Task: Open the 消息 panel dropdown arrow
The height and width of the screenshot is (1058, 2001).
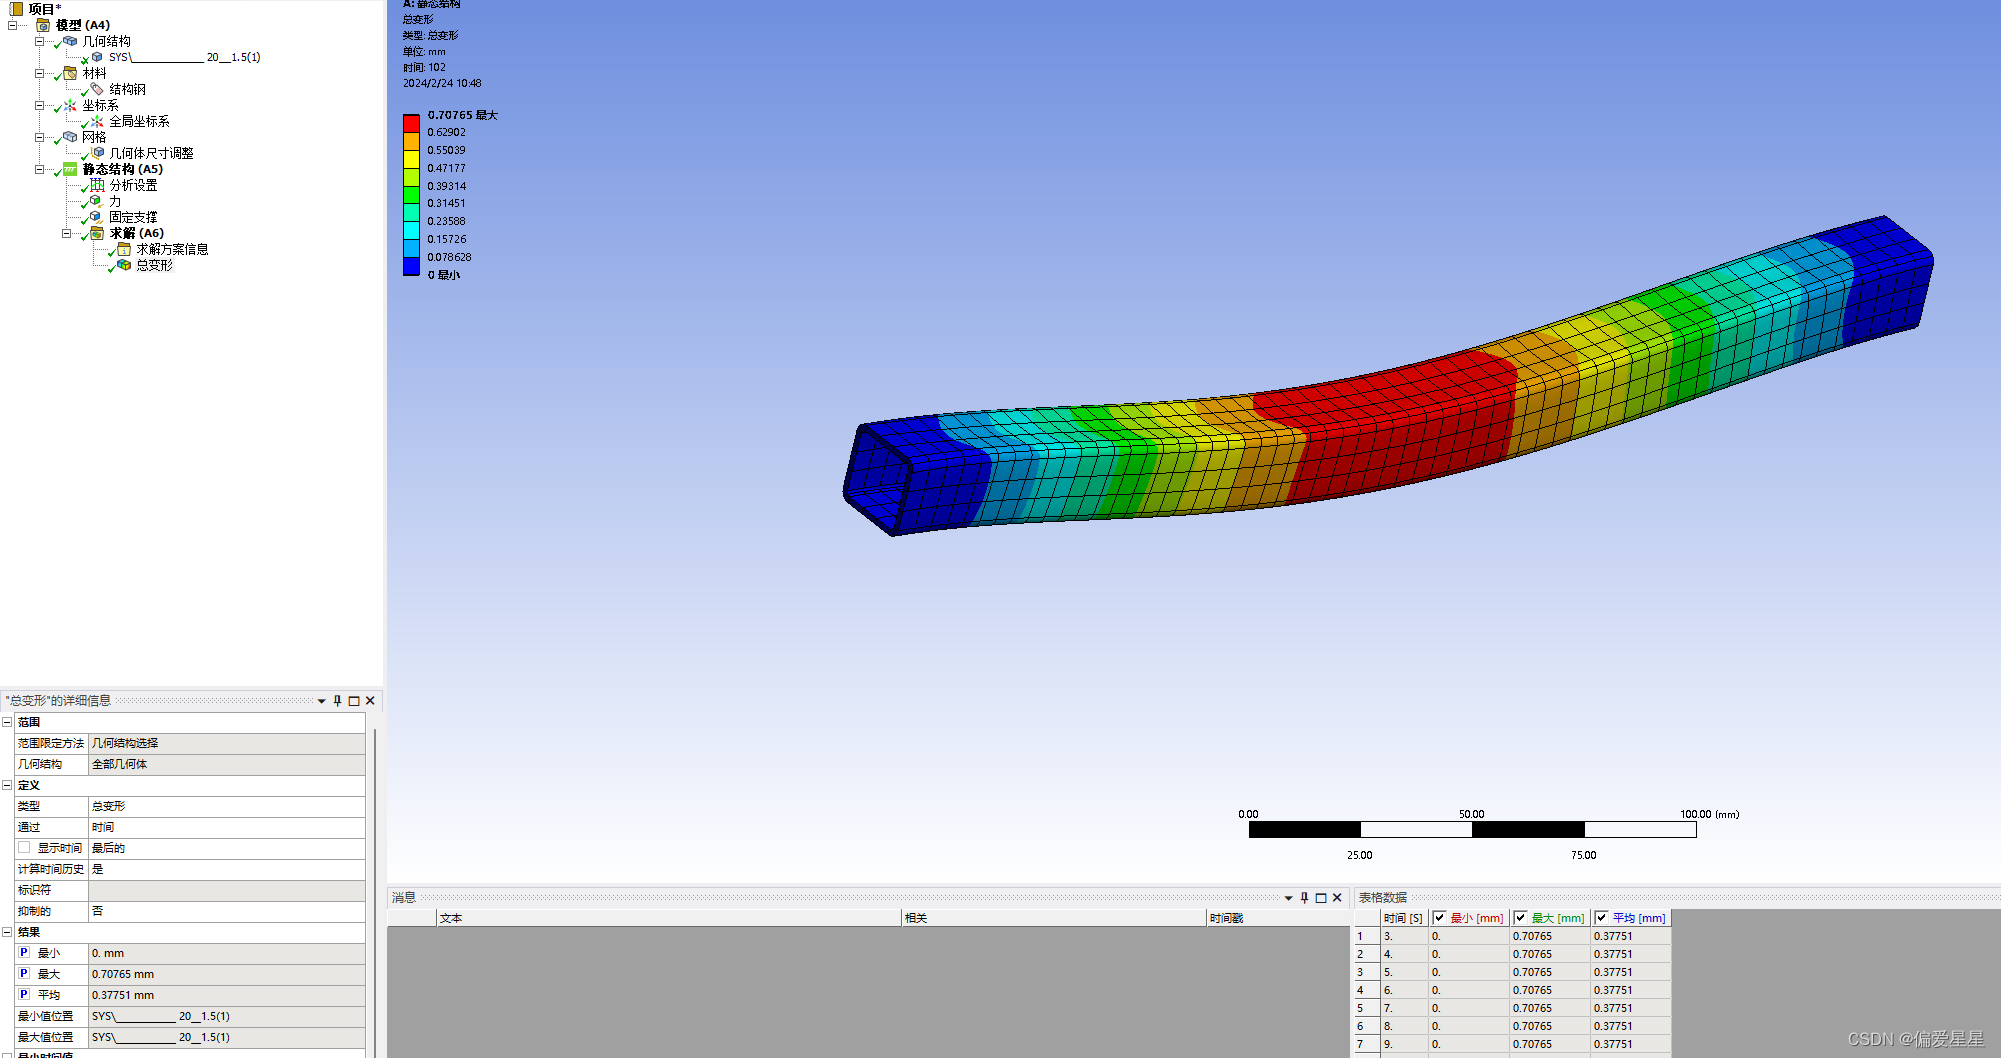Action: [x=1288, y=898]
